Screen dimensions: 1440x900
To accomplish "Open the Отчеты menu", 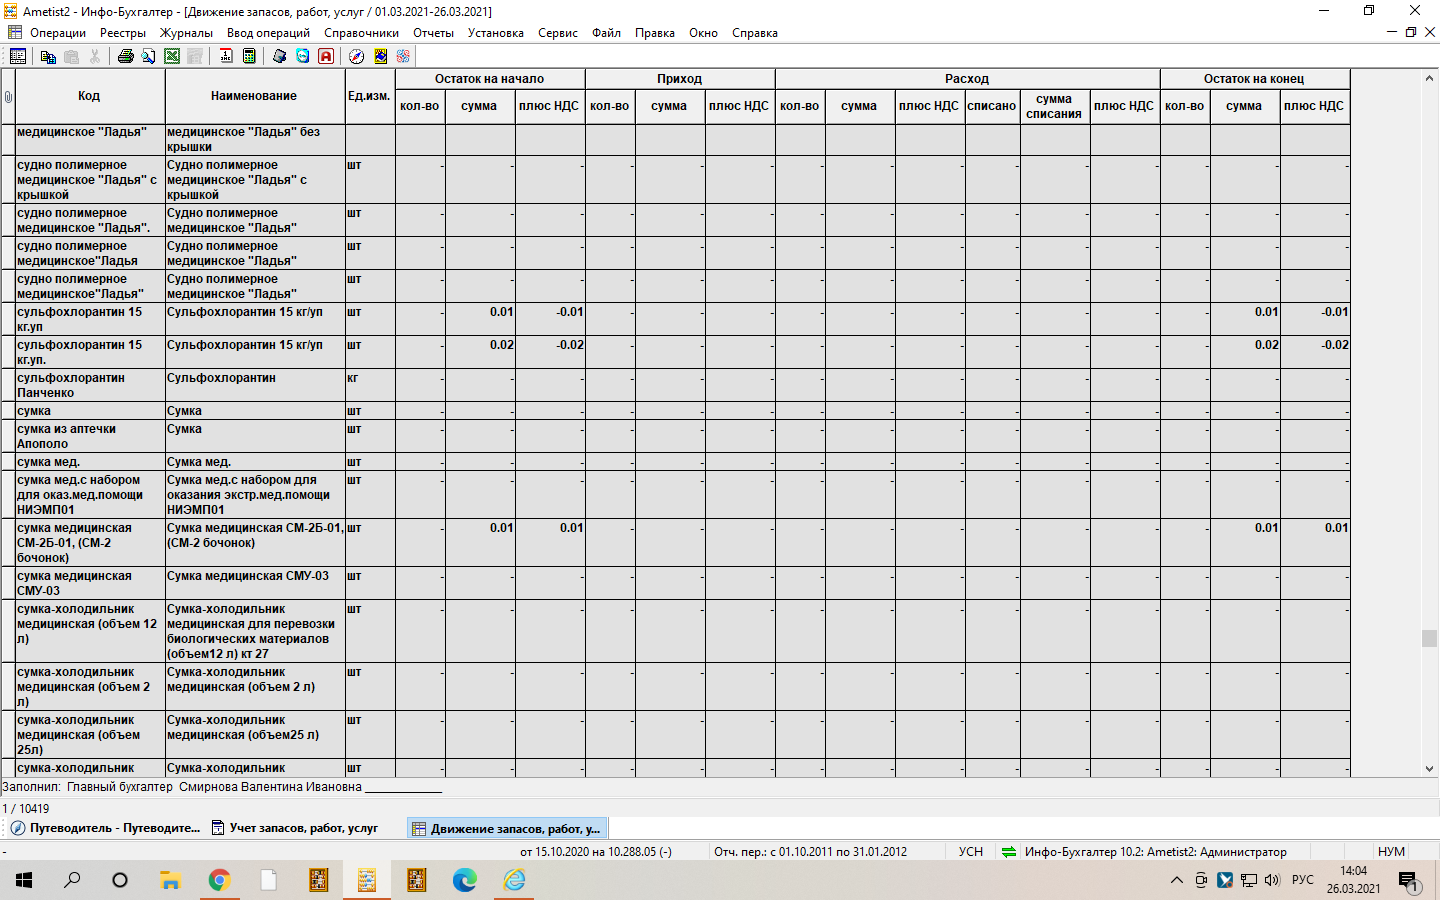I will pyautogui.click(x=433, y=33).
